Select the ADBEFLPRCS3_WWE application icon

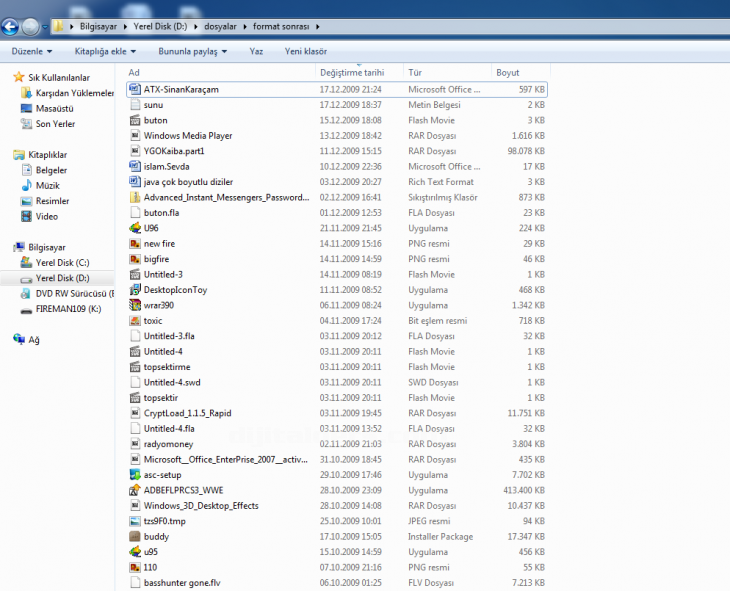coord(135,490)
